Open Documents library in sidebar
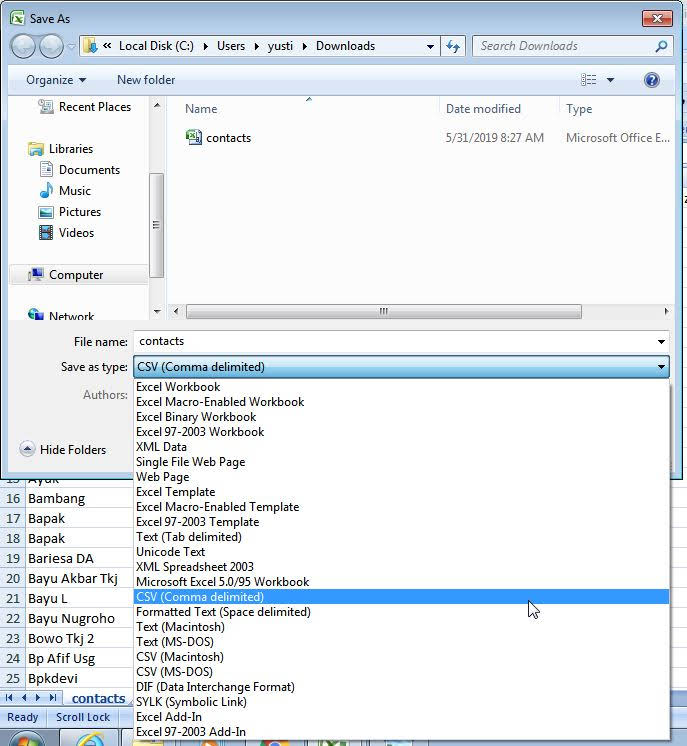This screenshot has height=746, width=687. [79, 170]
